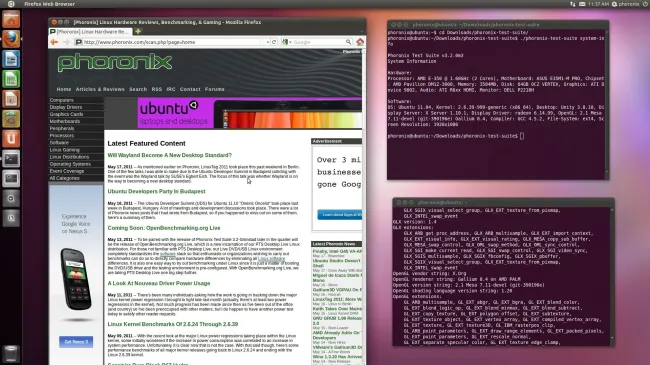650x365 pixels.
Task: Select the Phoronix browser tab
Action: tap(90, 32)
